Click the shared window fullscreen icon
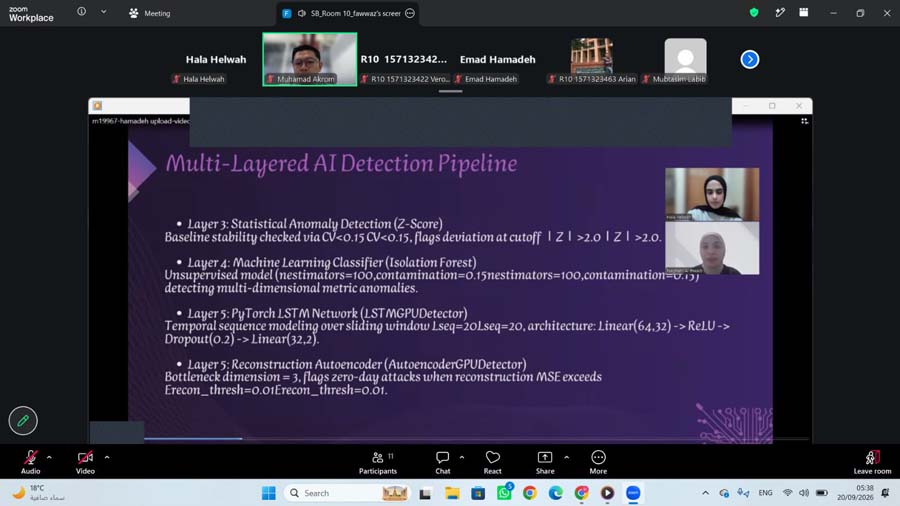900x506 pixels. click(x=805, y=121)
